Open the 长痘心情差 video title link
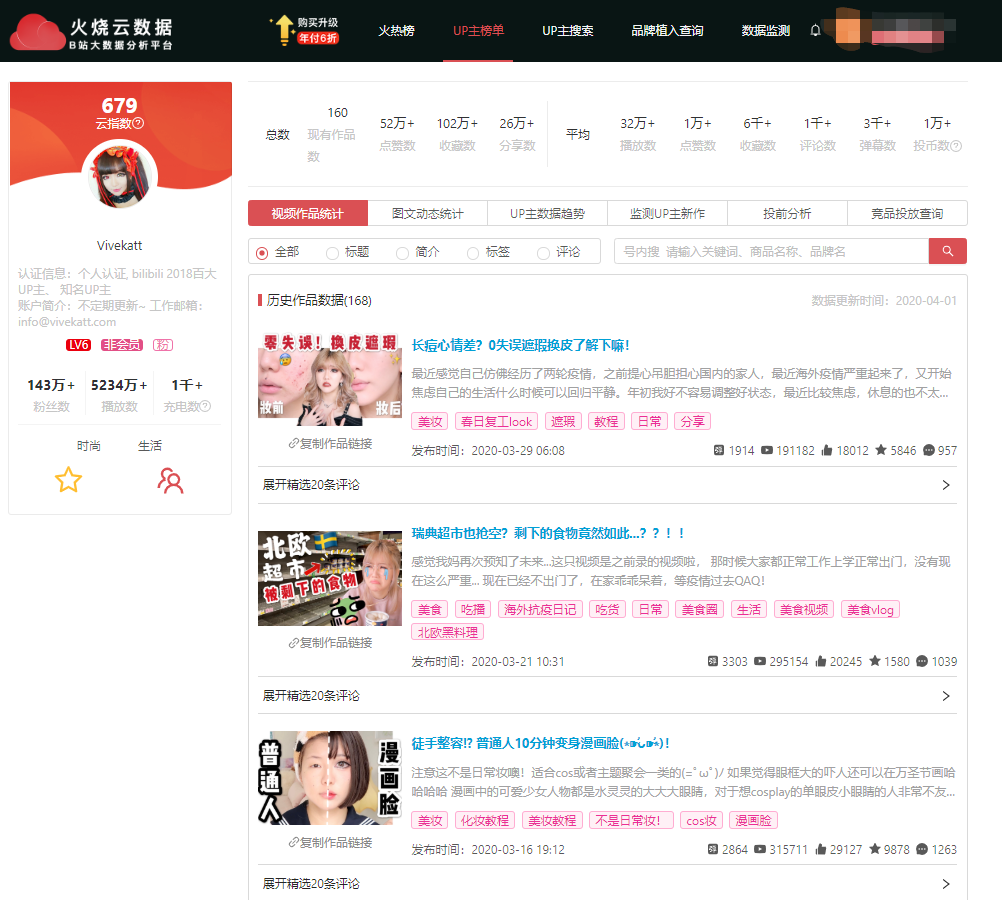 click(x=520, y=345)
